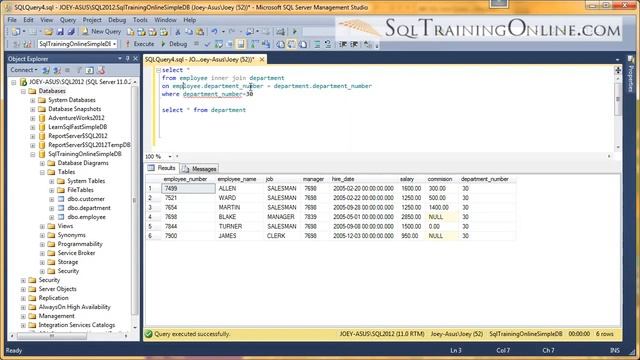
Task: Expand the AdventureWorks2012 database node
Action: [x=33, y=118]
